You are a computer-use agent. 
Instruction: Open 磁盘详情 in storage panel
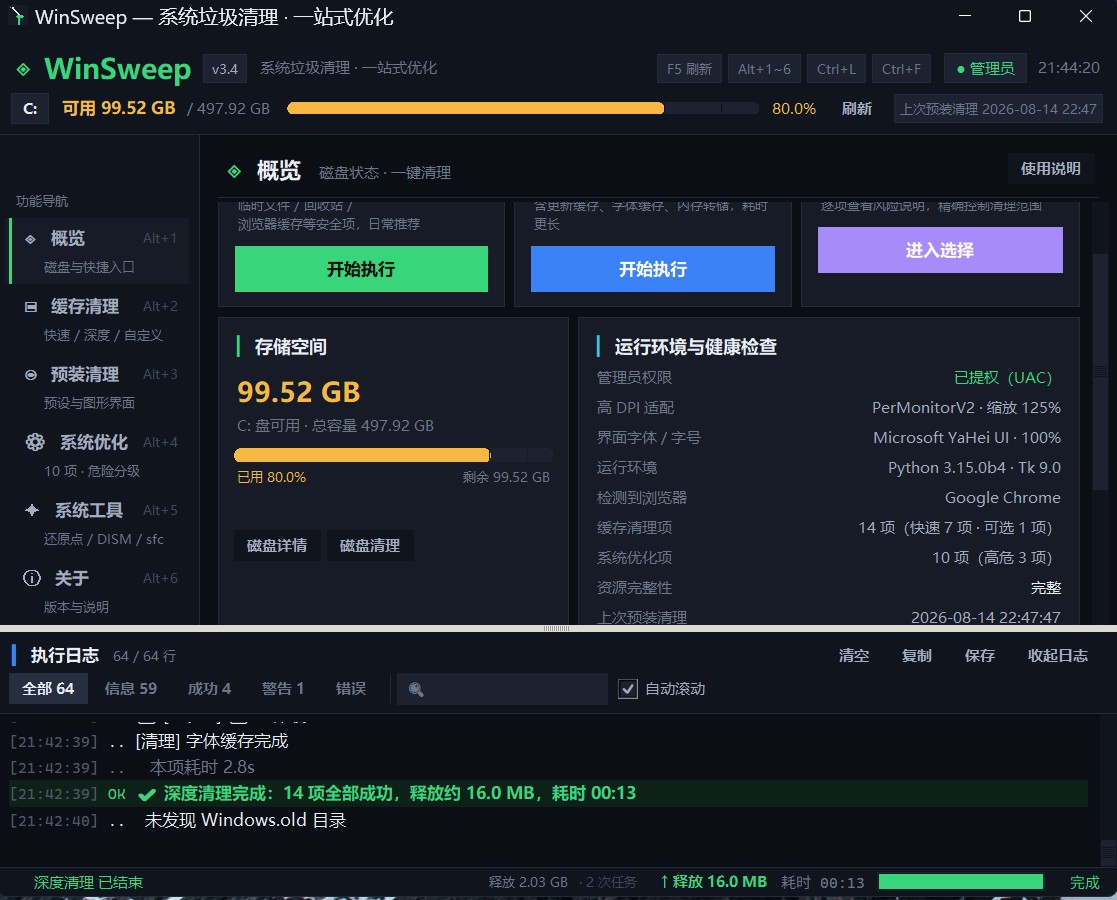(x=277, y=546)
